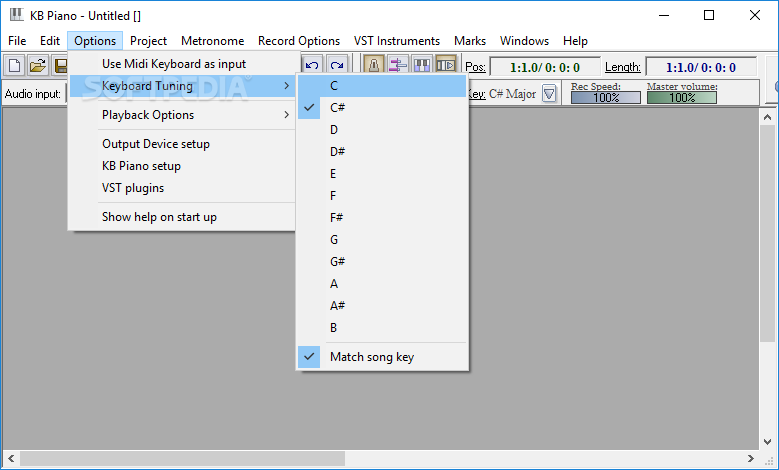The image size is (779, 470).
Task: Minimize the KB Piano window
Action: [x=664, y=15]
